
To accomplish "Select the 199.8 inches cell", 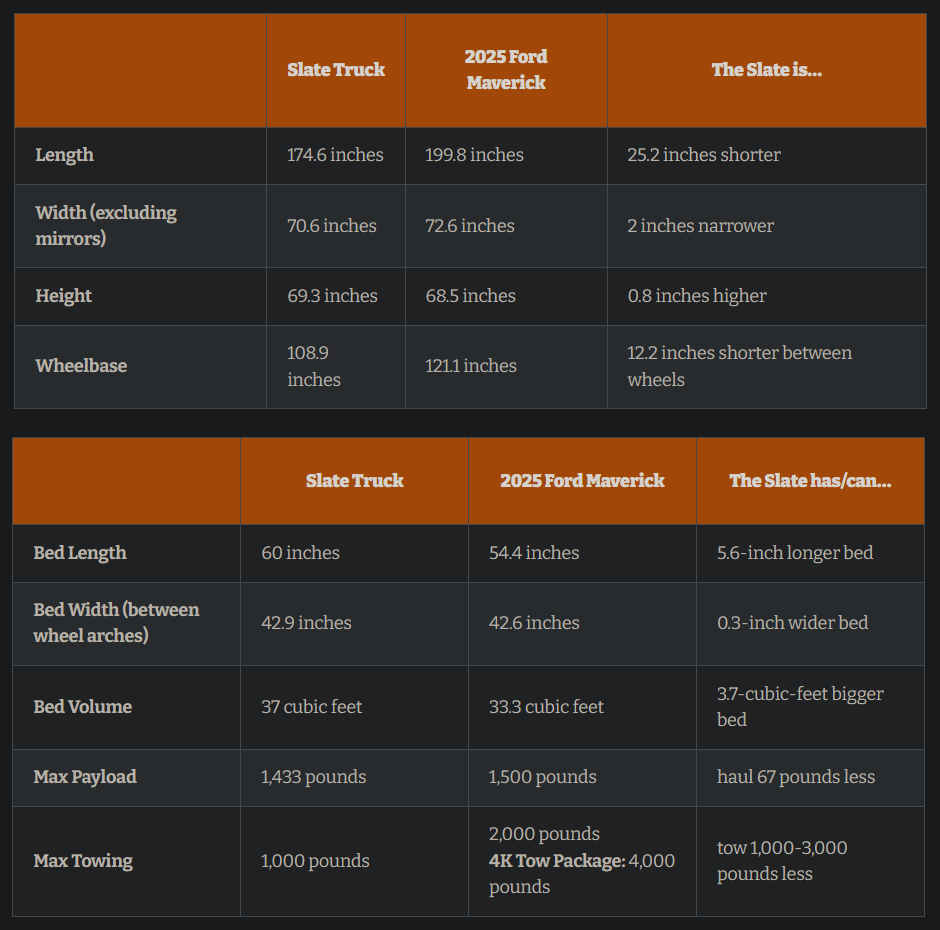I will [474, 155].
